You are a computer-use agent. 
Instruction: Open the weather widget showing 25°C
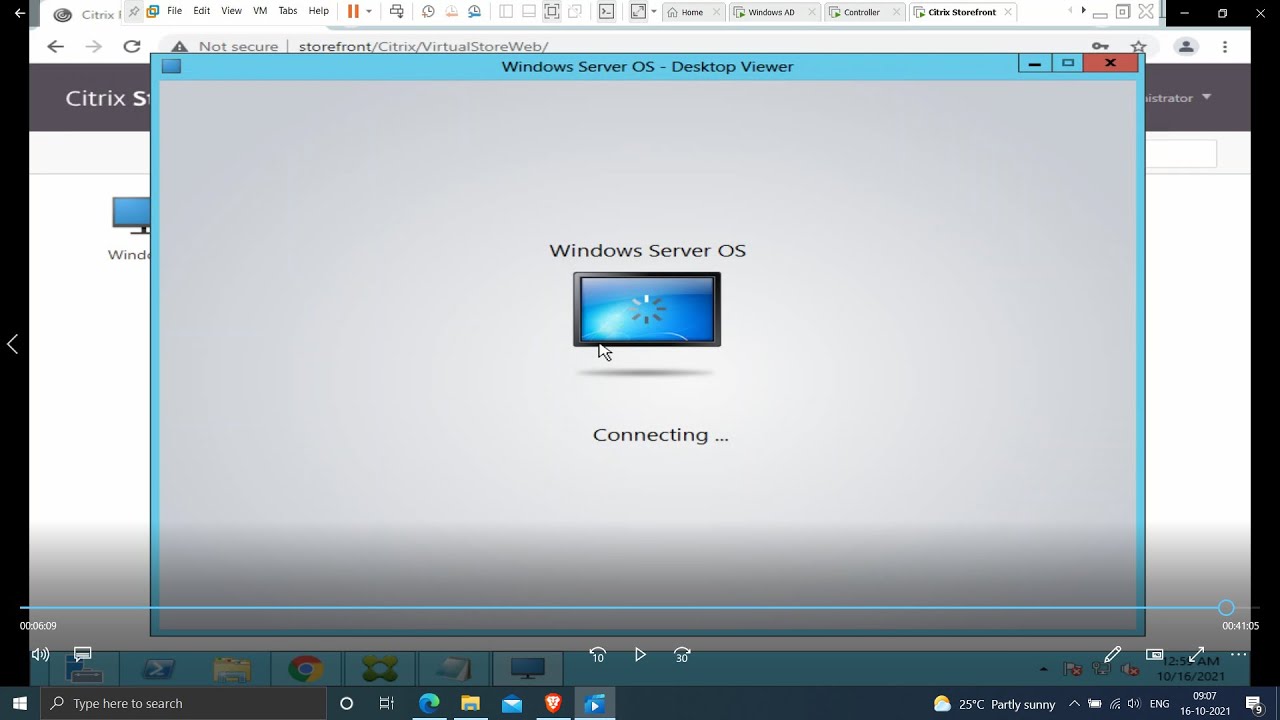click(994, 704)
